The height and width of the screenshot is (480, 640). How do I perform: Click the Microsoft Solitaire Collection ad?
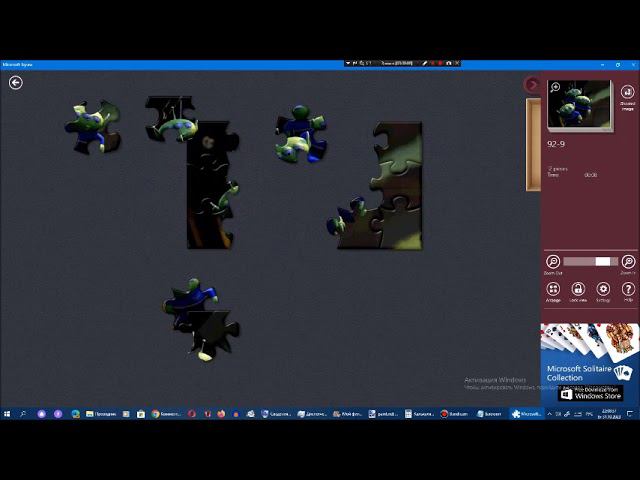pos(590,363)
